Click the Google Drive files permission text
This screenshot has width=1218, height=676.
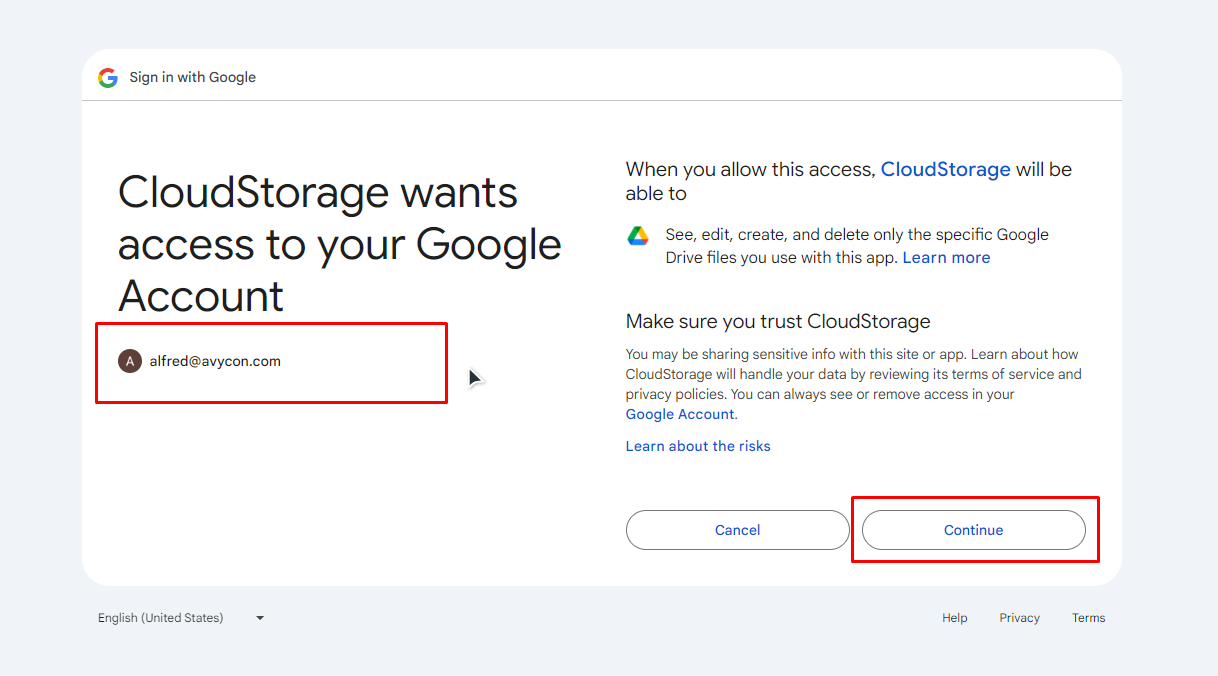click(x=857, y=246)
